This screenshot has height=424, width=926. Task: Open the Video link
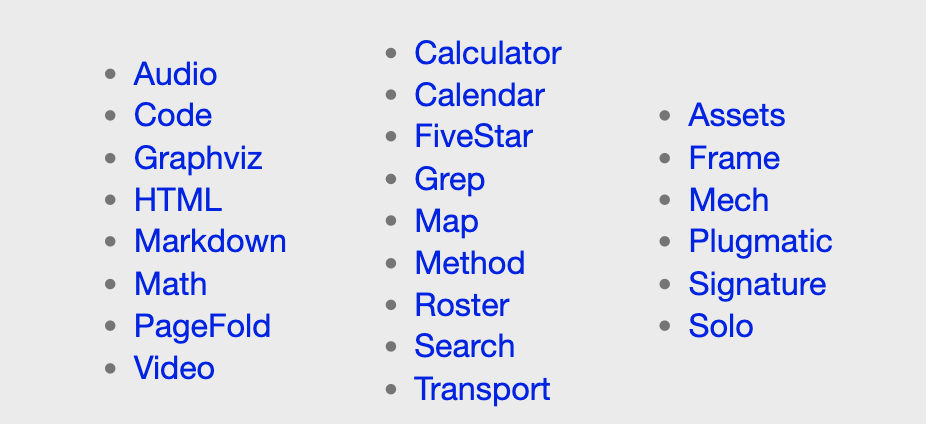tap(174, 368)
